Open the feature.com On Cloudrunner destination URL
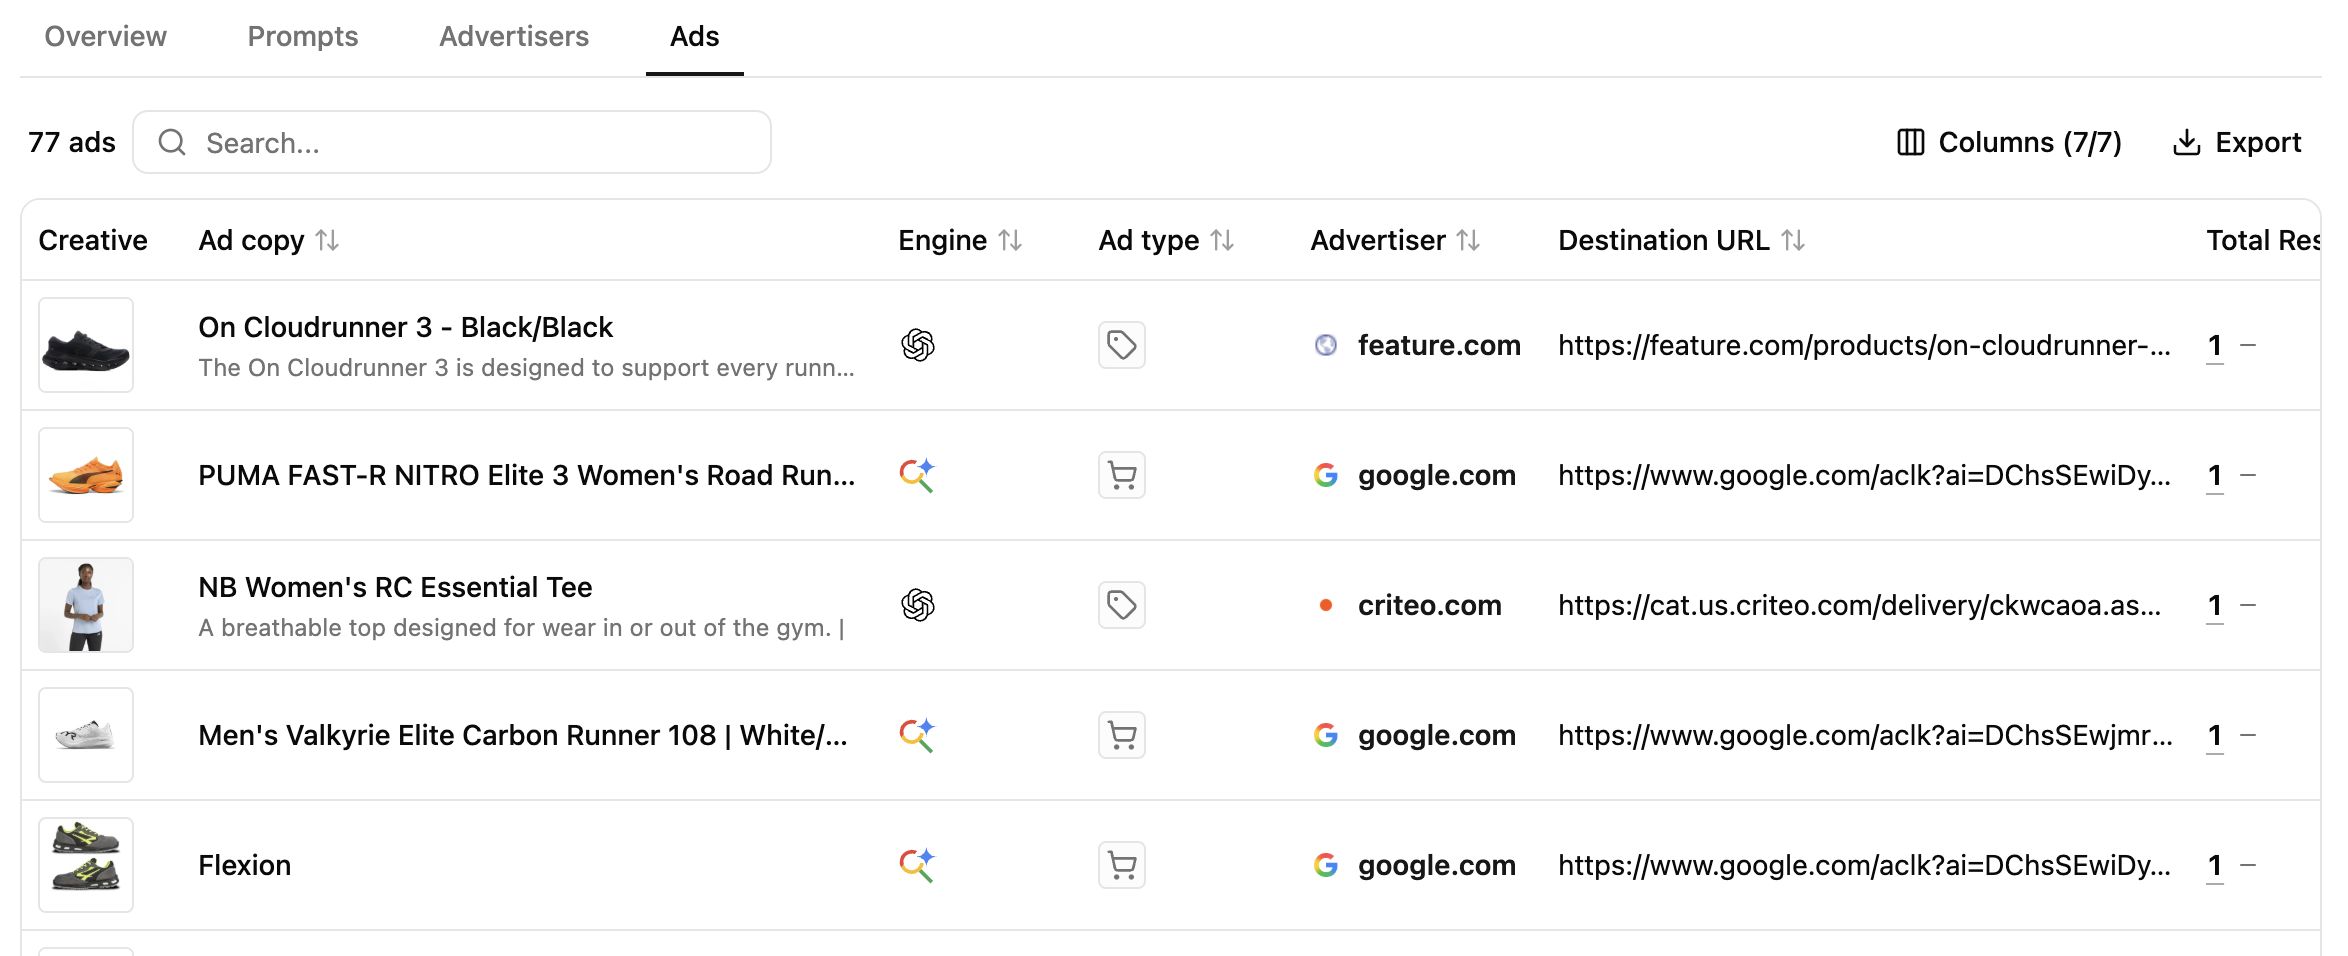Viewport: 2348px width, 956px height. (1865, 345)
